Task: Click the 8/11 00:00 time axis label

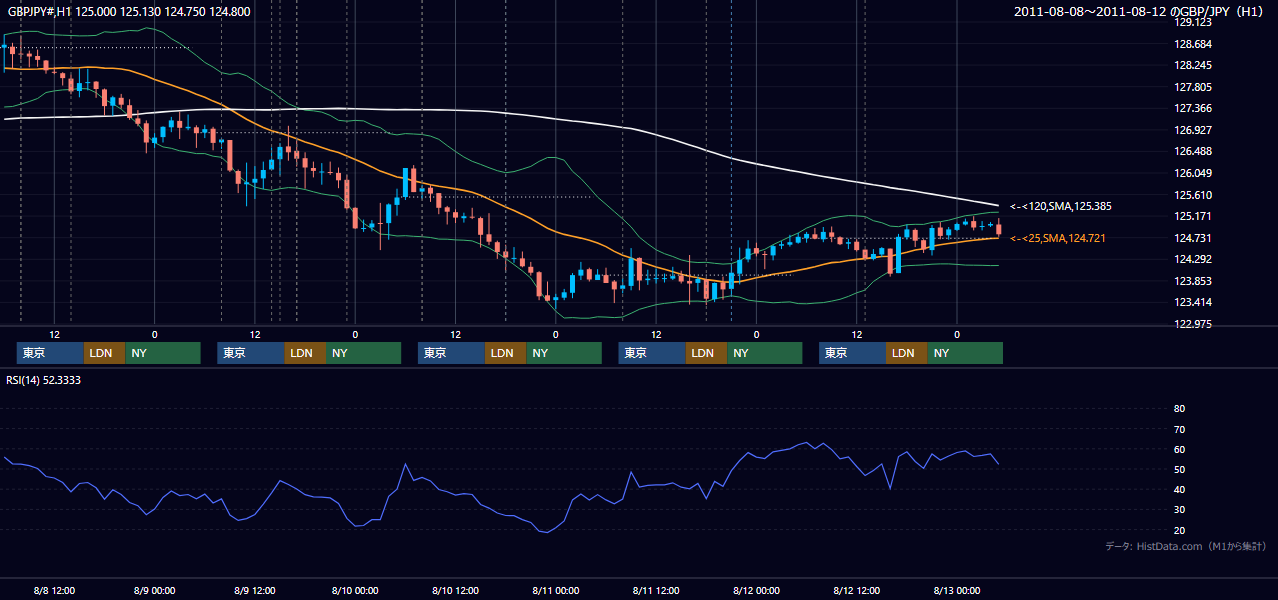Action: tap(556, 590)
